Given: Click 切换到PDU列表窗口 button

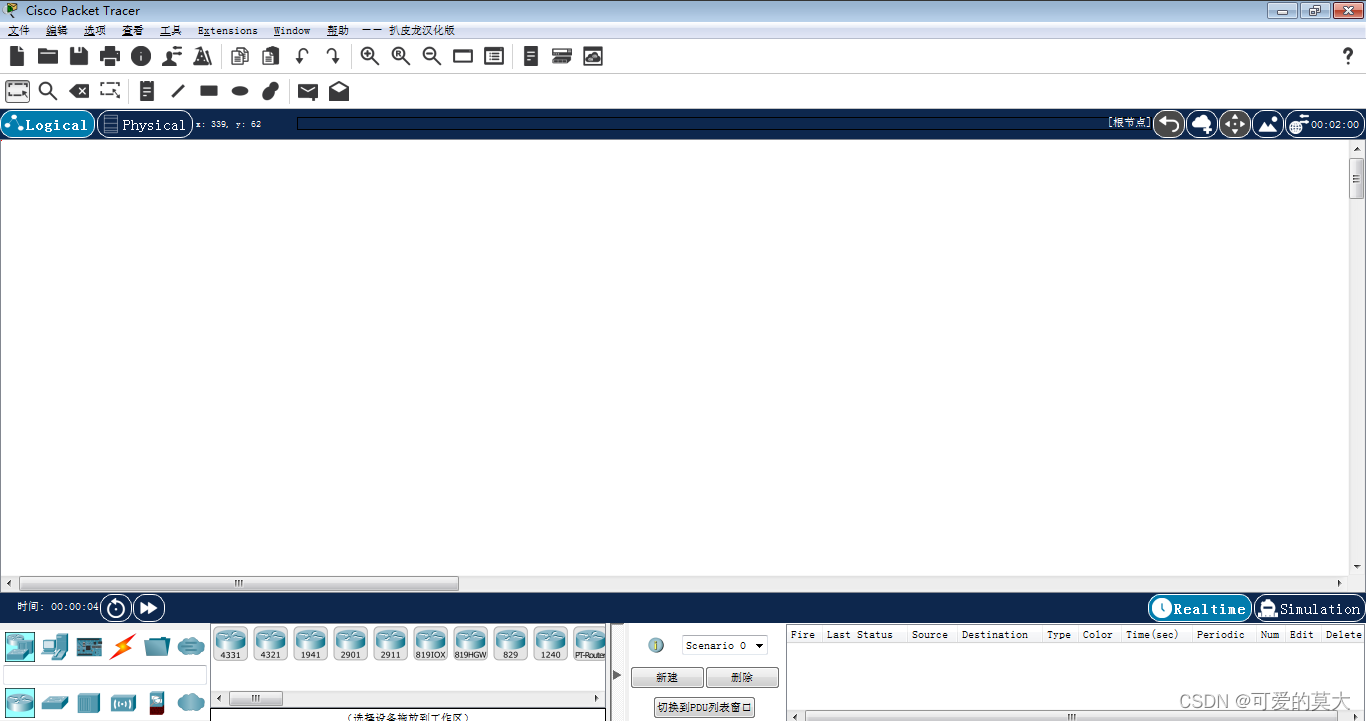Looking at the screenshot, I should point(704,708).
